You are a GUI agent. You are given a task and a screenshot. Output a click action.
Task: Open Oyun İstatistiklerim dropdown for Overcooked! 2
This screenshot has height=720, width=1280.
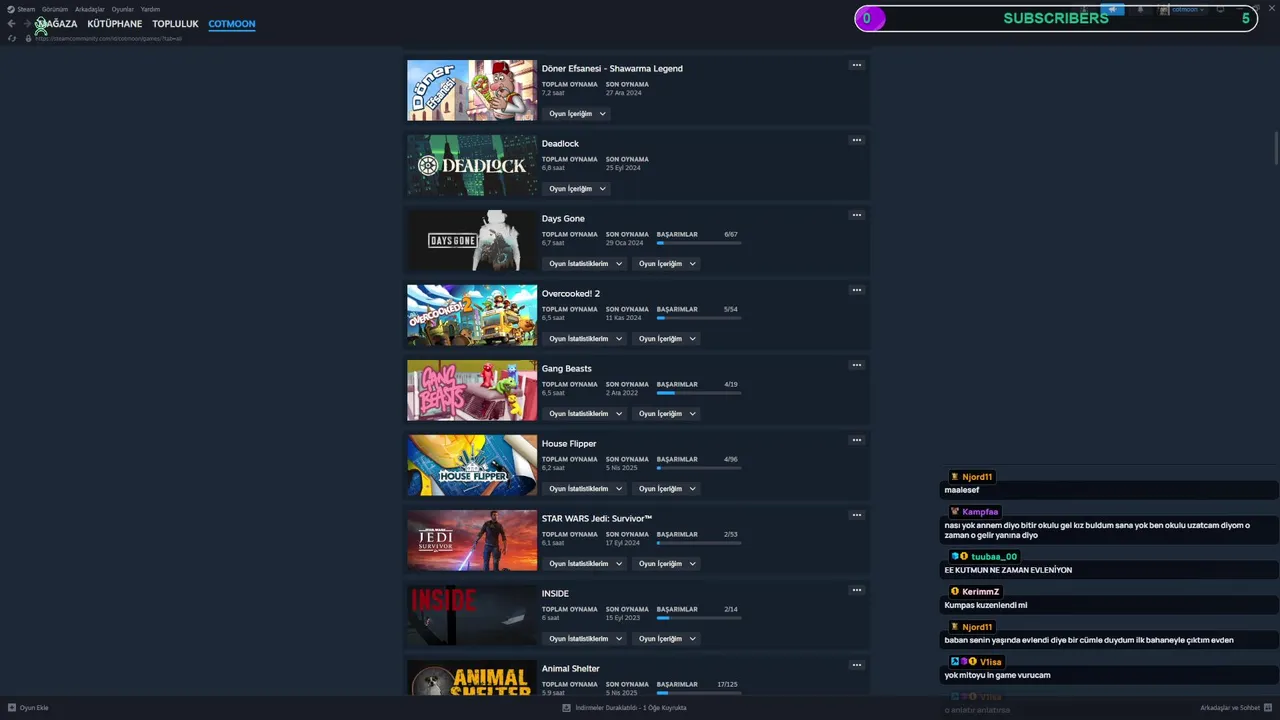coord(585,339)
